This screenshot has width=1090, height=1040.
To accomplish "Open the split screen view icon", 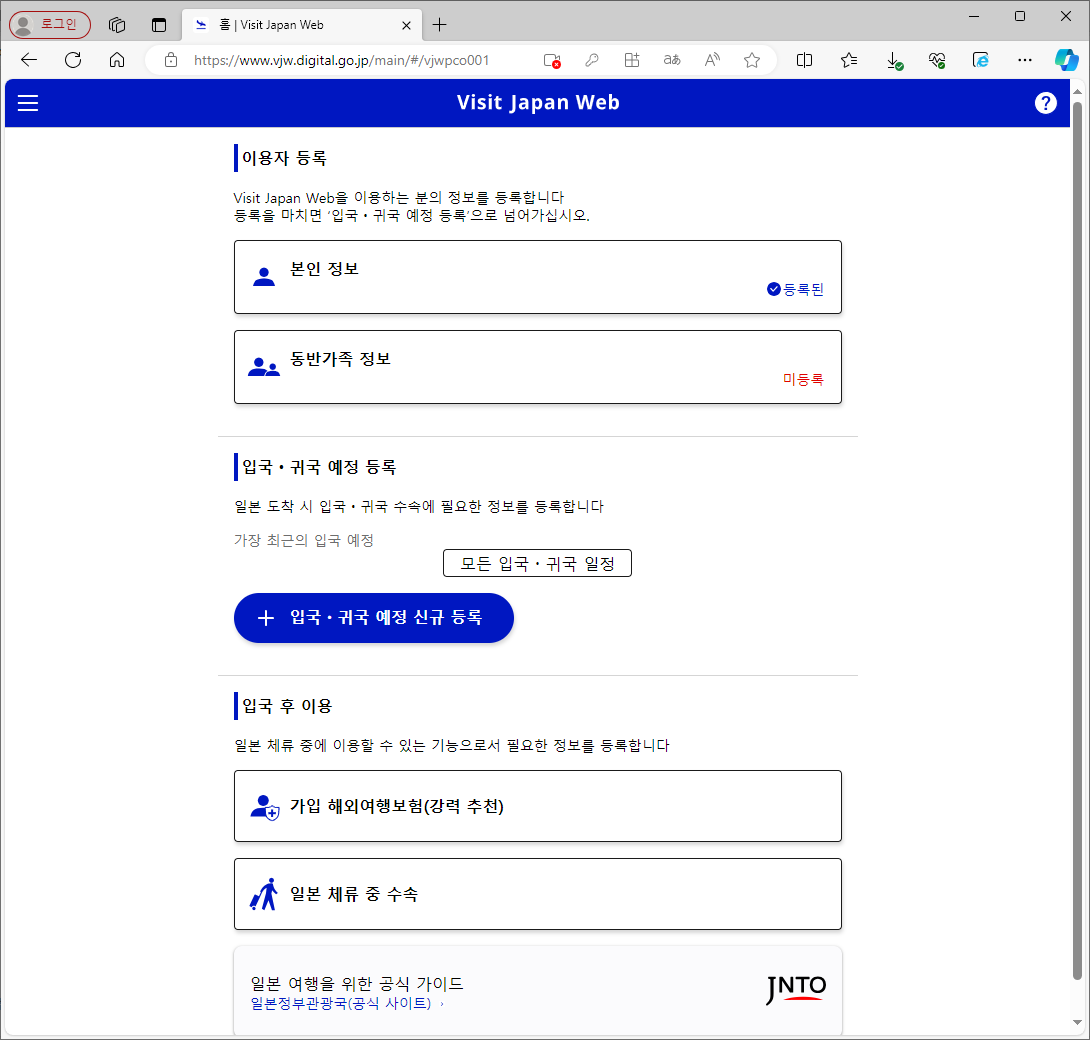I will pos(804,60).
